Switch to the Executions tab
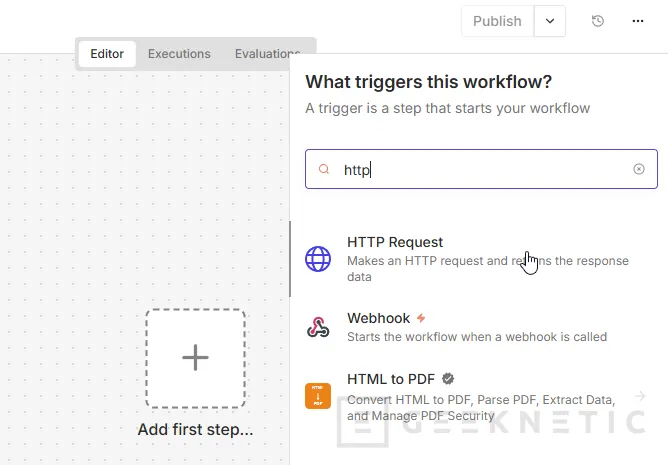The width and height of the screenshot is (668, 465). point(179,54)
